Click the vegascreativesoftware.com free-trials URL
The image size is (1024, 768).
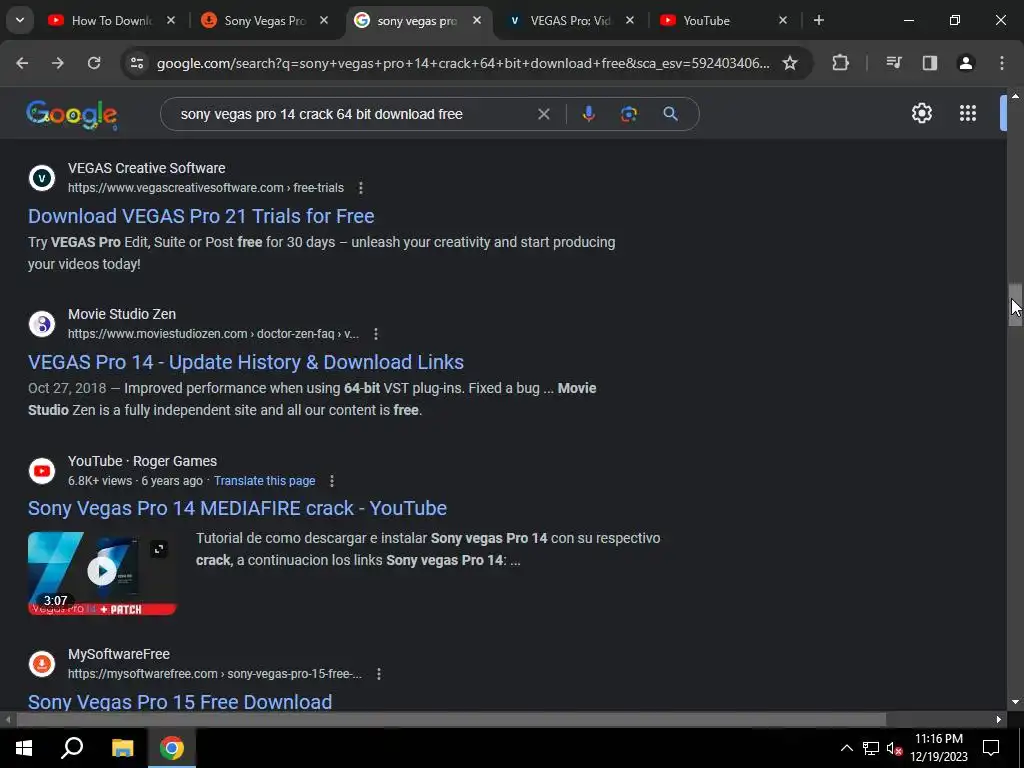coord(206,188)
